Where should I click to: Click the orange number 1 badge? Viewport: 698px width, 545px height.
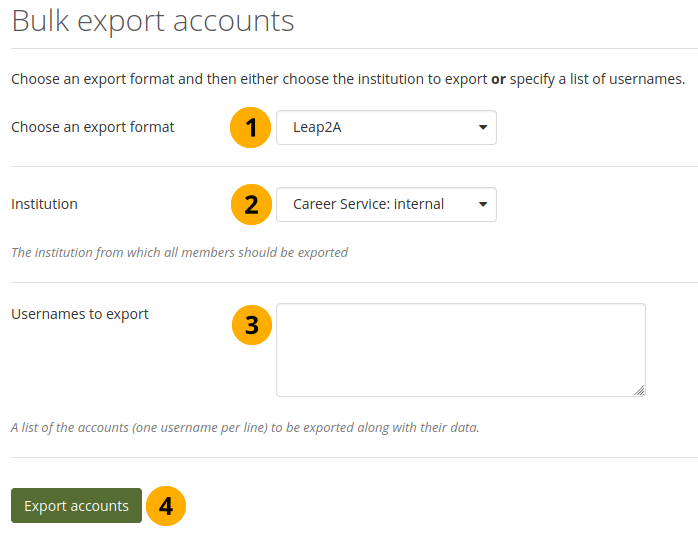(x=252, y=128)
